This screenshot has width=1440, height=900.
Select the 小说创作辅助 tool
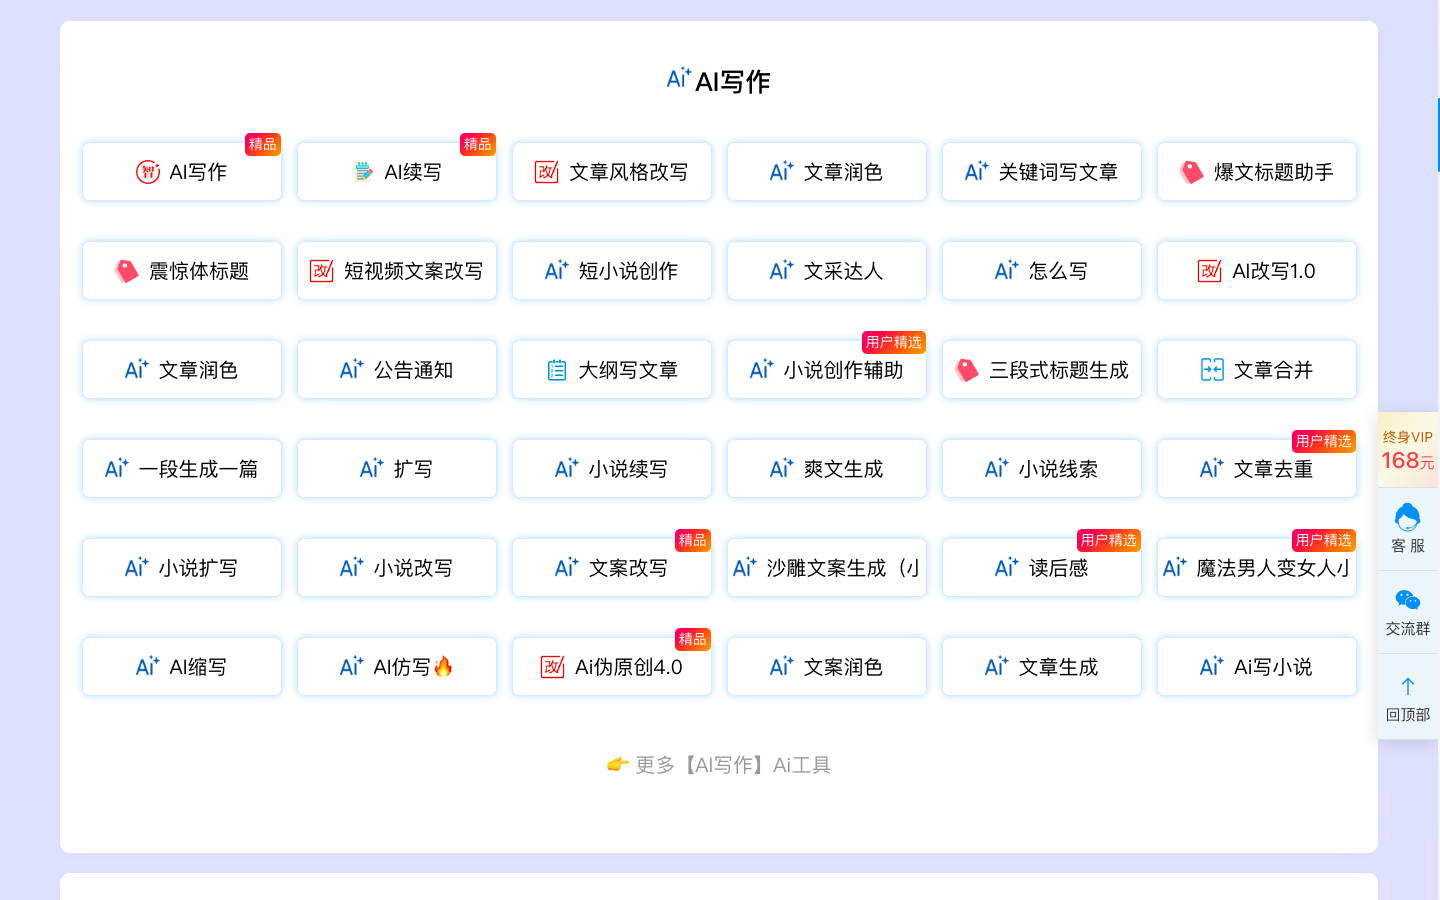(x=827, y=370)
